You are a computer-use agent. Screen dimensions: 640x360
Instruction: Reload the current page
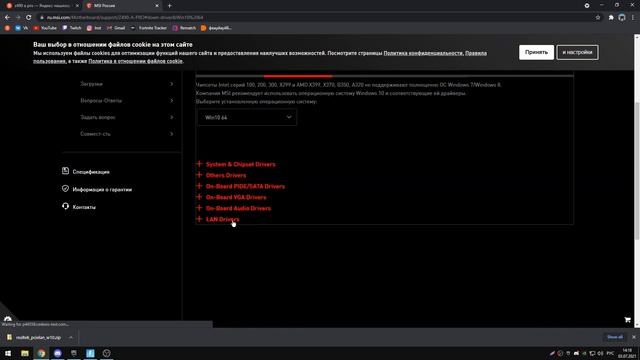click(29, 18)
